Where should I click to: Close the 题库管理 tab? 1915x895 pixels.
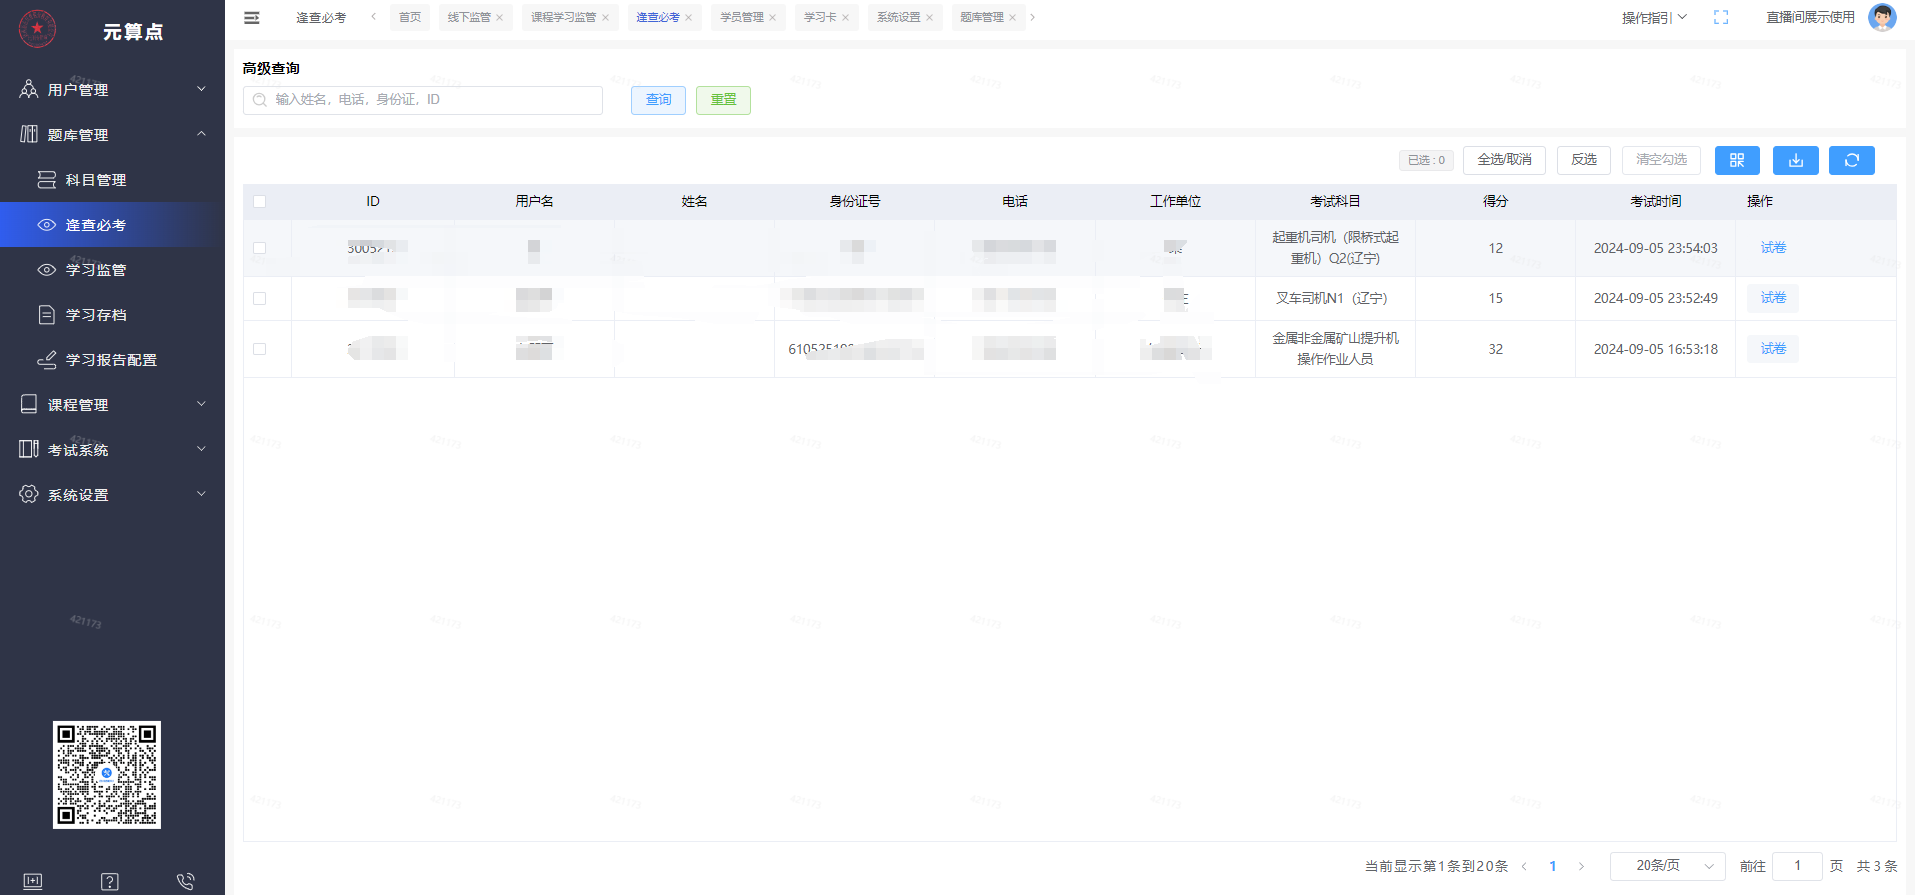pyautogui.click(x=1012, y=18)
